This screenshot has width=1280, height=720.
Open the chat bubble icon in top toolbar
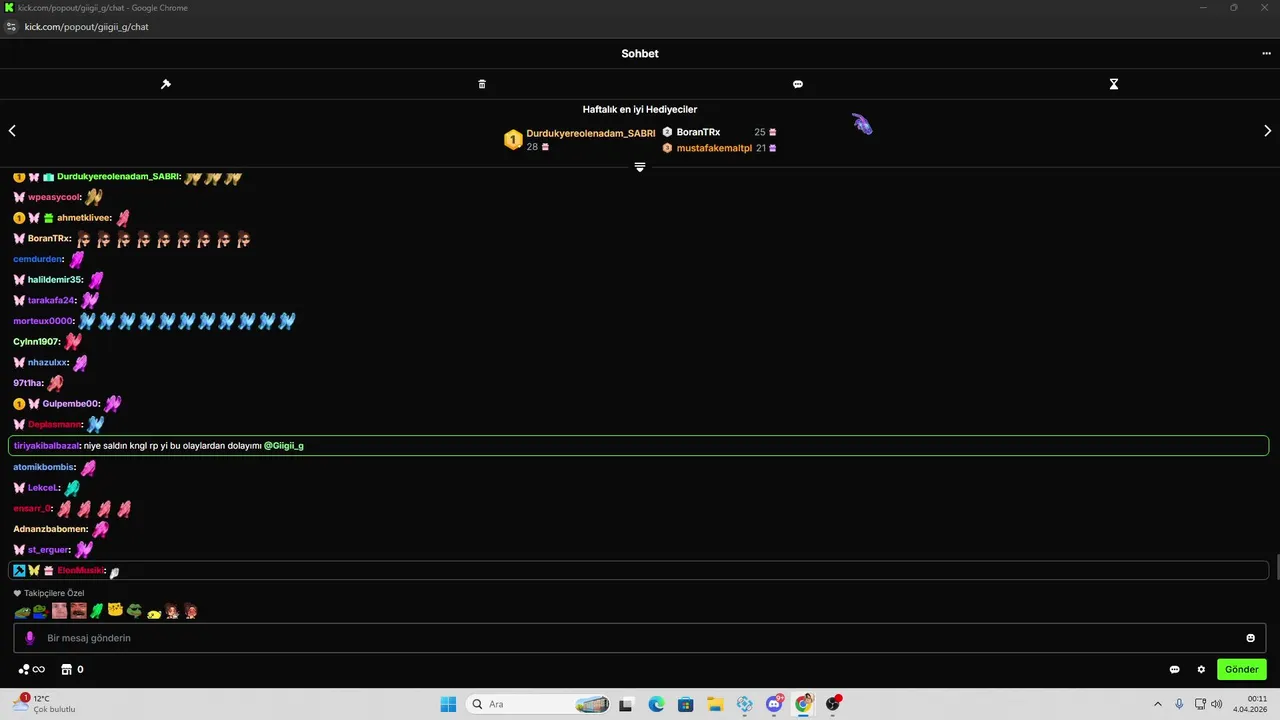798,84
